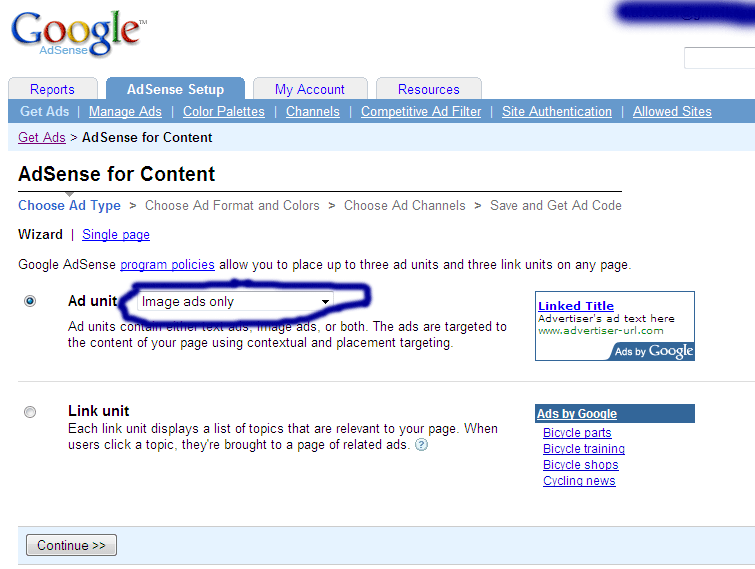Screen dimensions: 755x569
Task: Select the Ad unit radio button
Action: 30,301
